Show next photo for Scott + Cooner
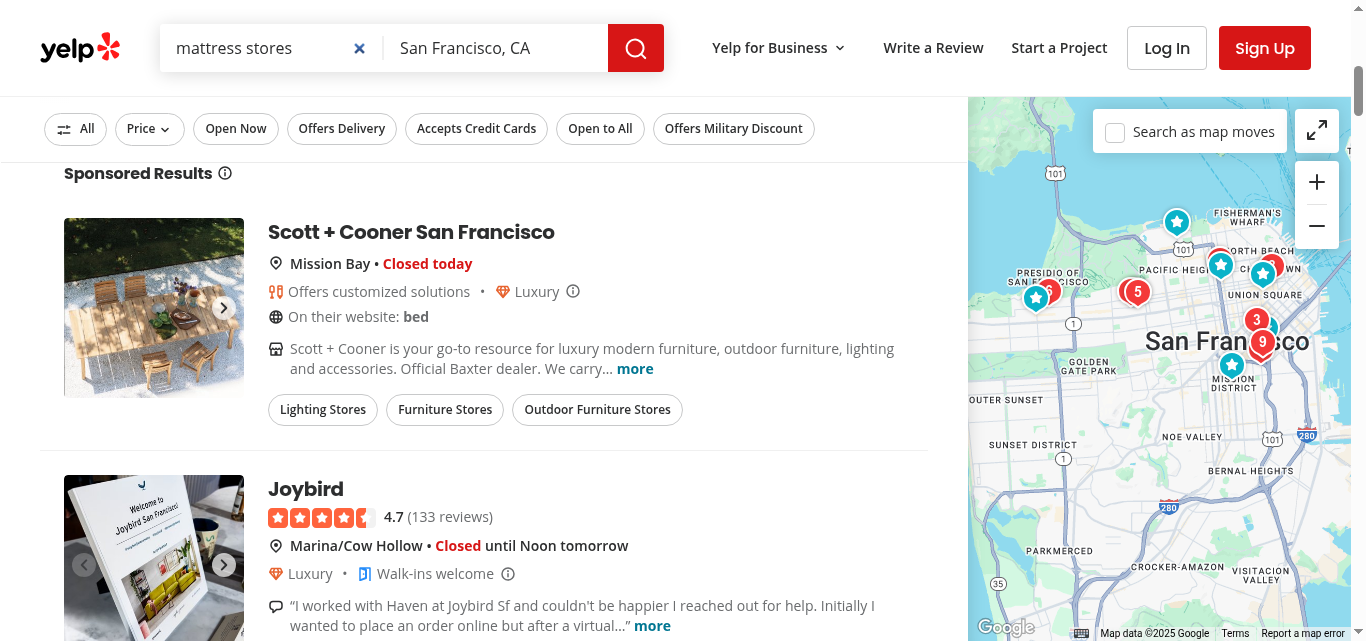This screenshot has width=1366, height=641. coord(224,308)
